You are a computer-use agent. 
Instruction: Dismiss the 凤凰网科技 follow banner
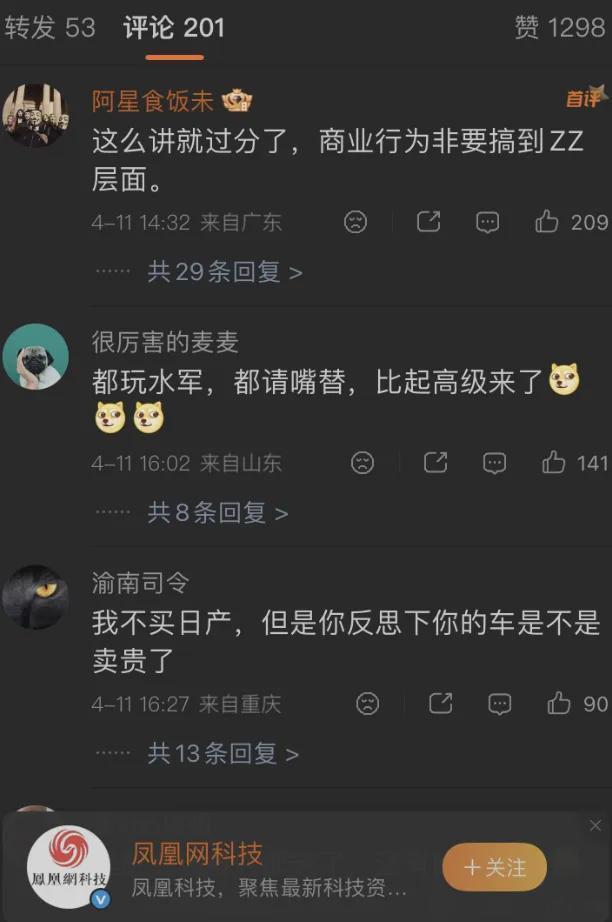(596, 826)
